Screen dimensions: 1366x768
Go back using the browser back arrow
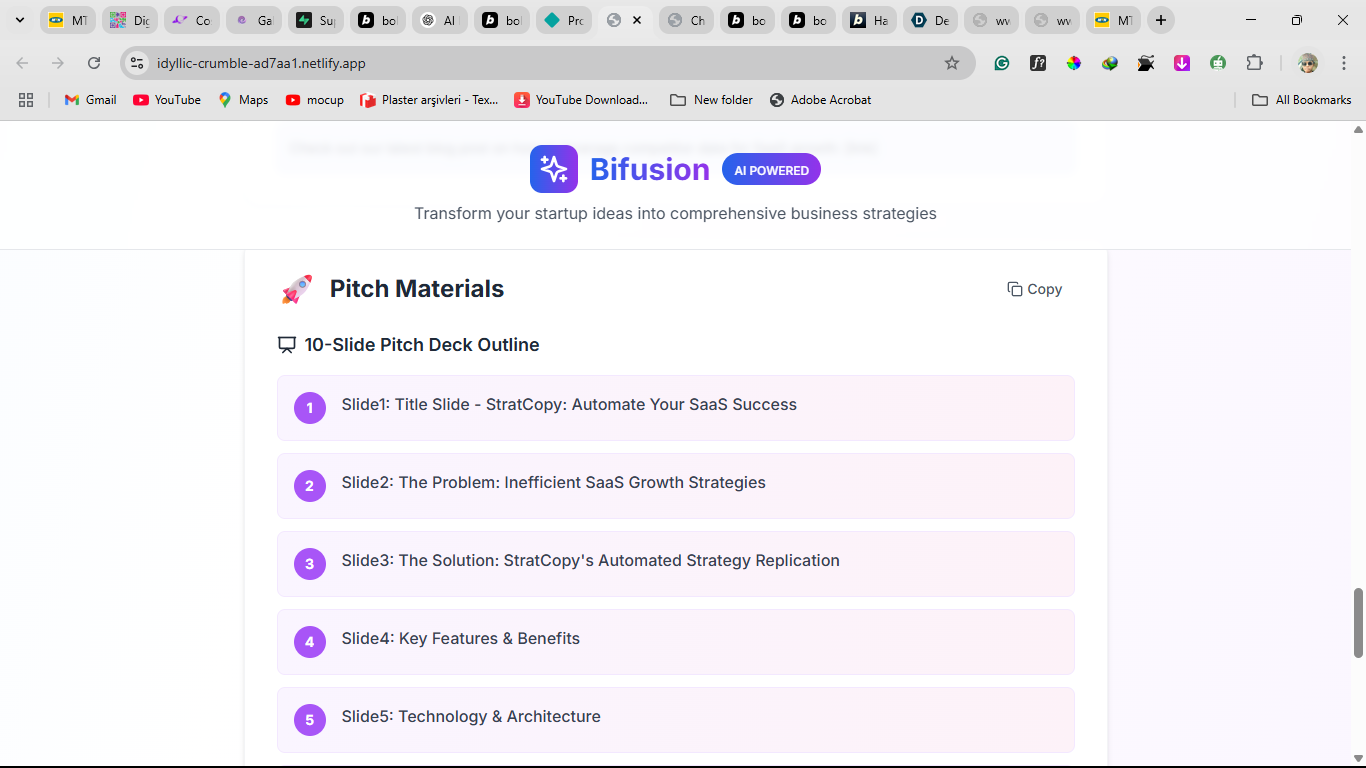pos(22,63)
